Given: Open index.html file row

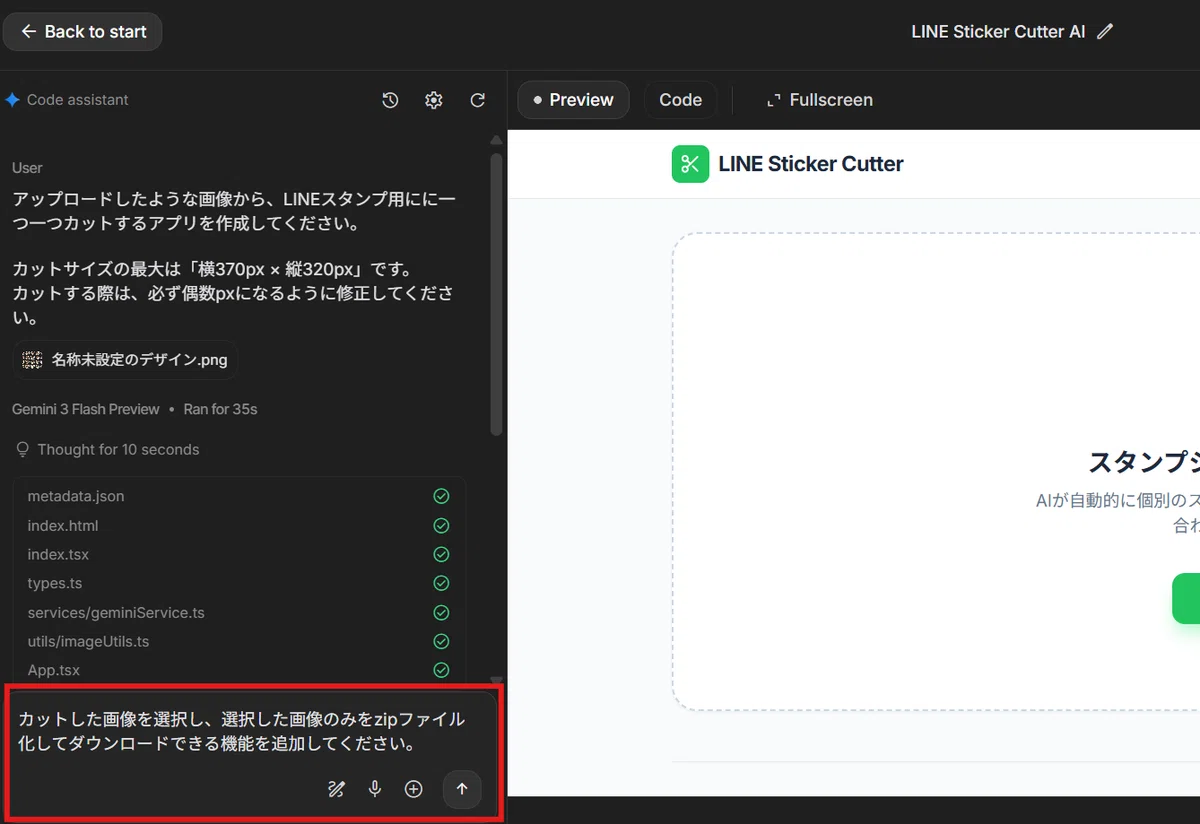Looking at the screenshot, I should tap(239, 525).
